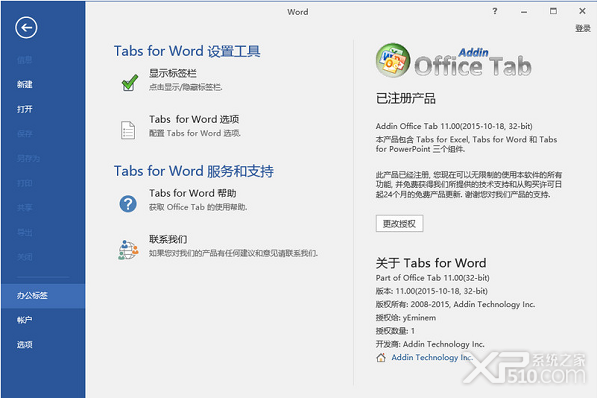The height and width of the screenshot is (398, 600).
Task: Click the 配置 Tabs for Word 选项 description
Action: coord(195,134)
